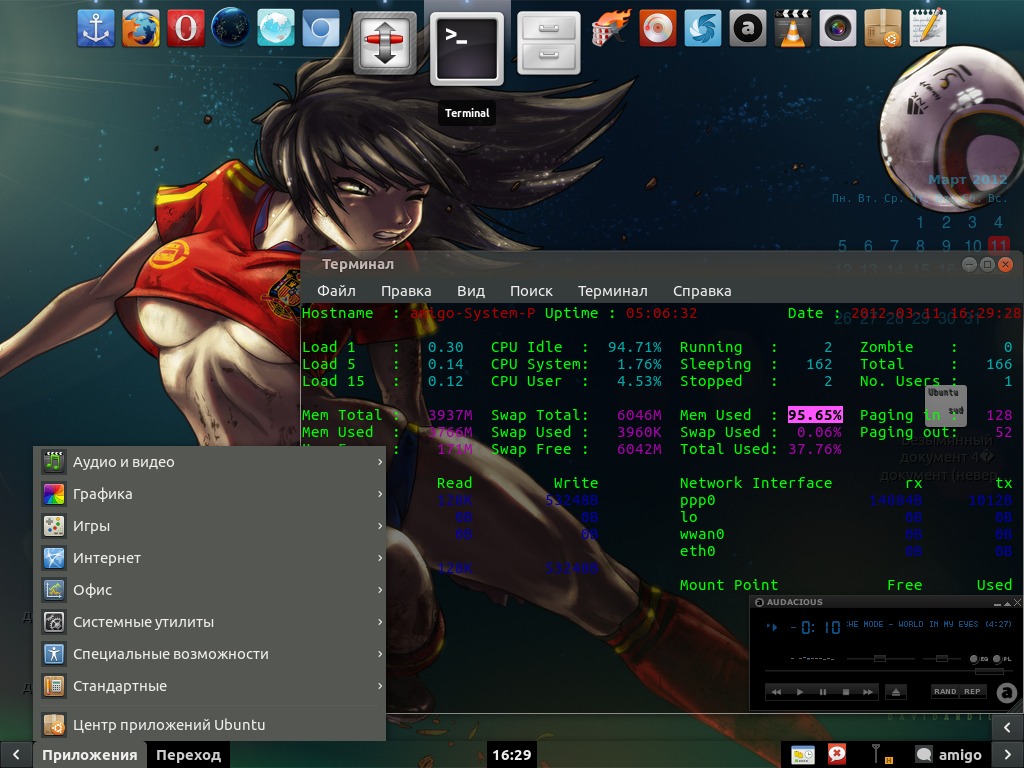
Task: Click the play button in Audacious
Action: click(799, 692)
